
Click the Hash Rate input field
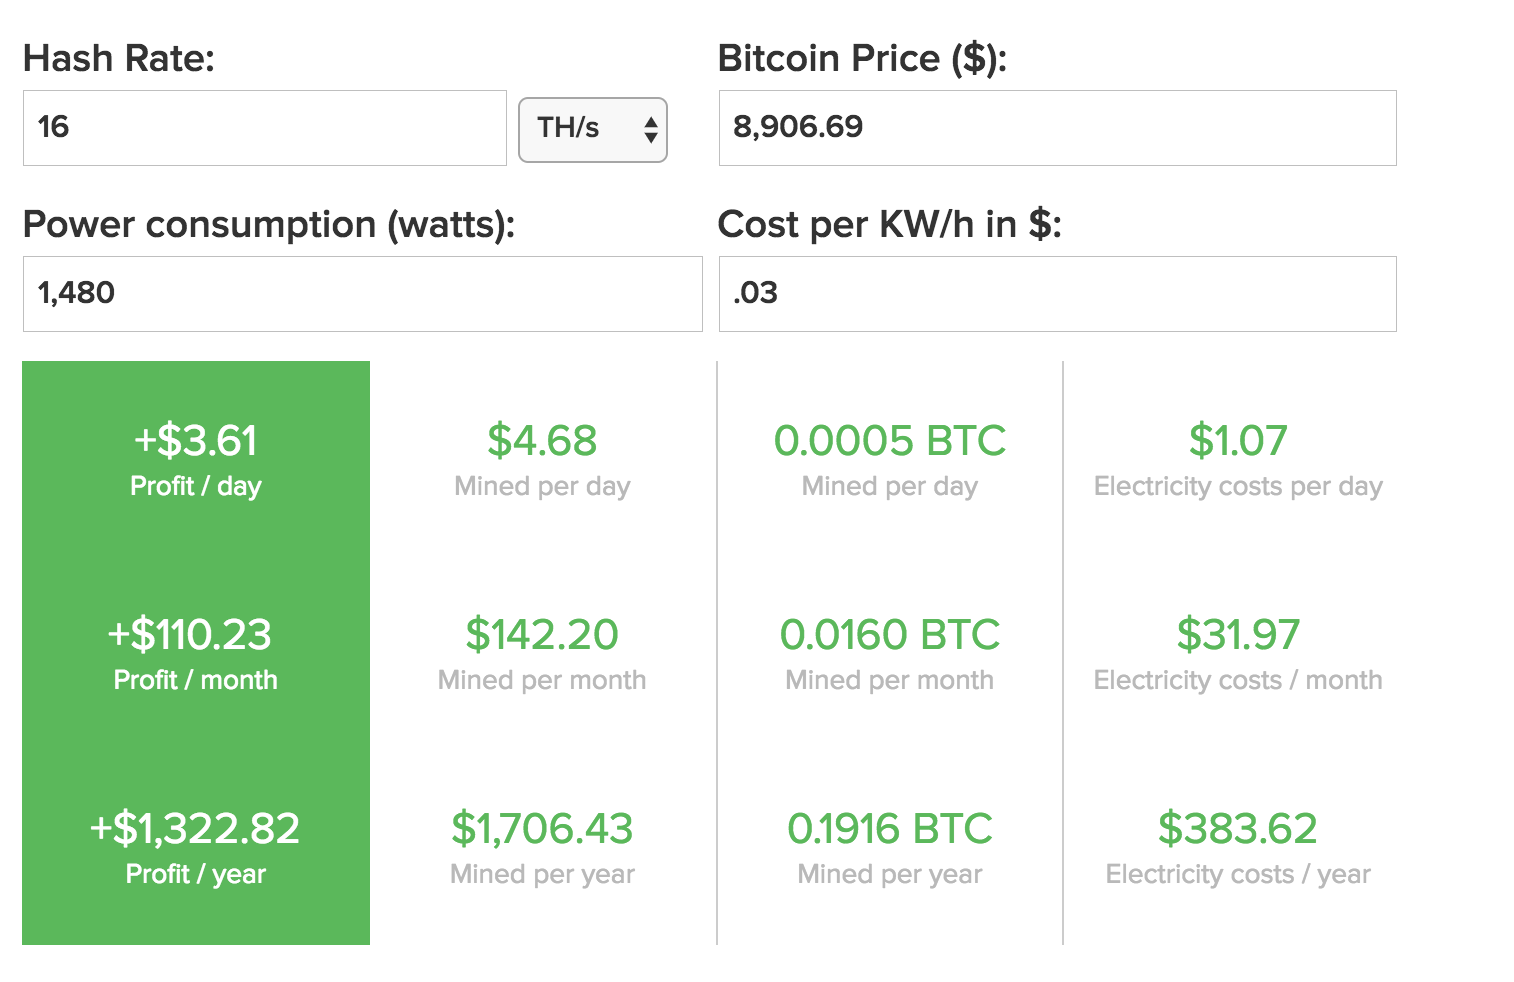264,128
